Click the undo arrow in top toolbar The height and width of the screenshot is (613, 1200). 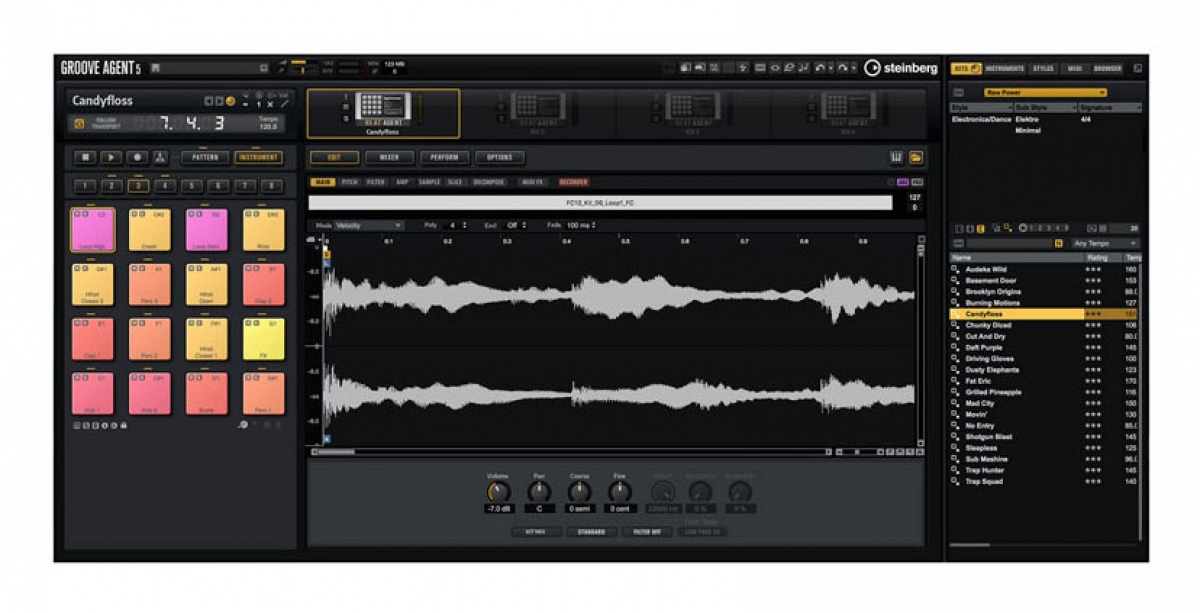tap(821, 68)
